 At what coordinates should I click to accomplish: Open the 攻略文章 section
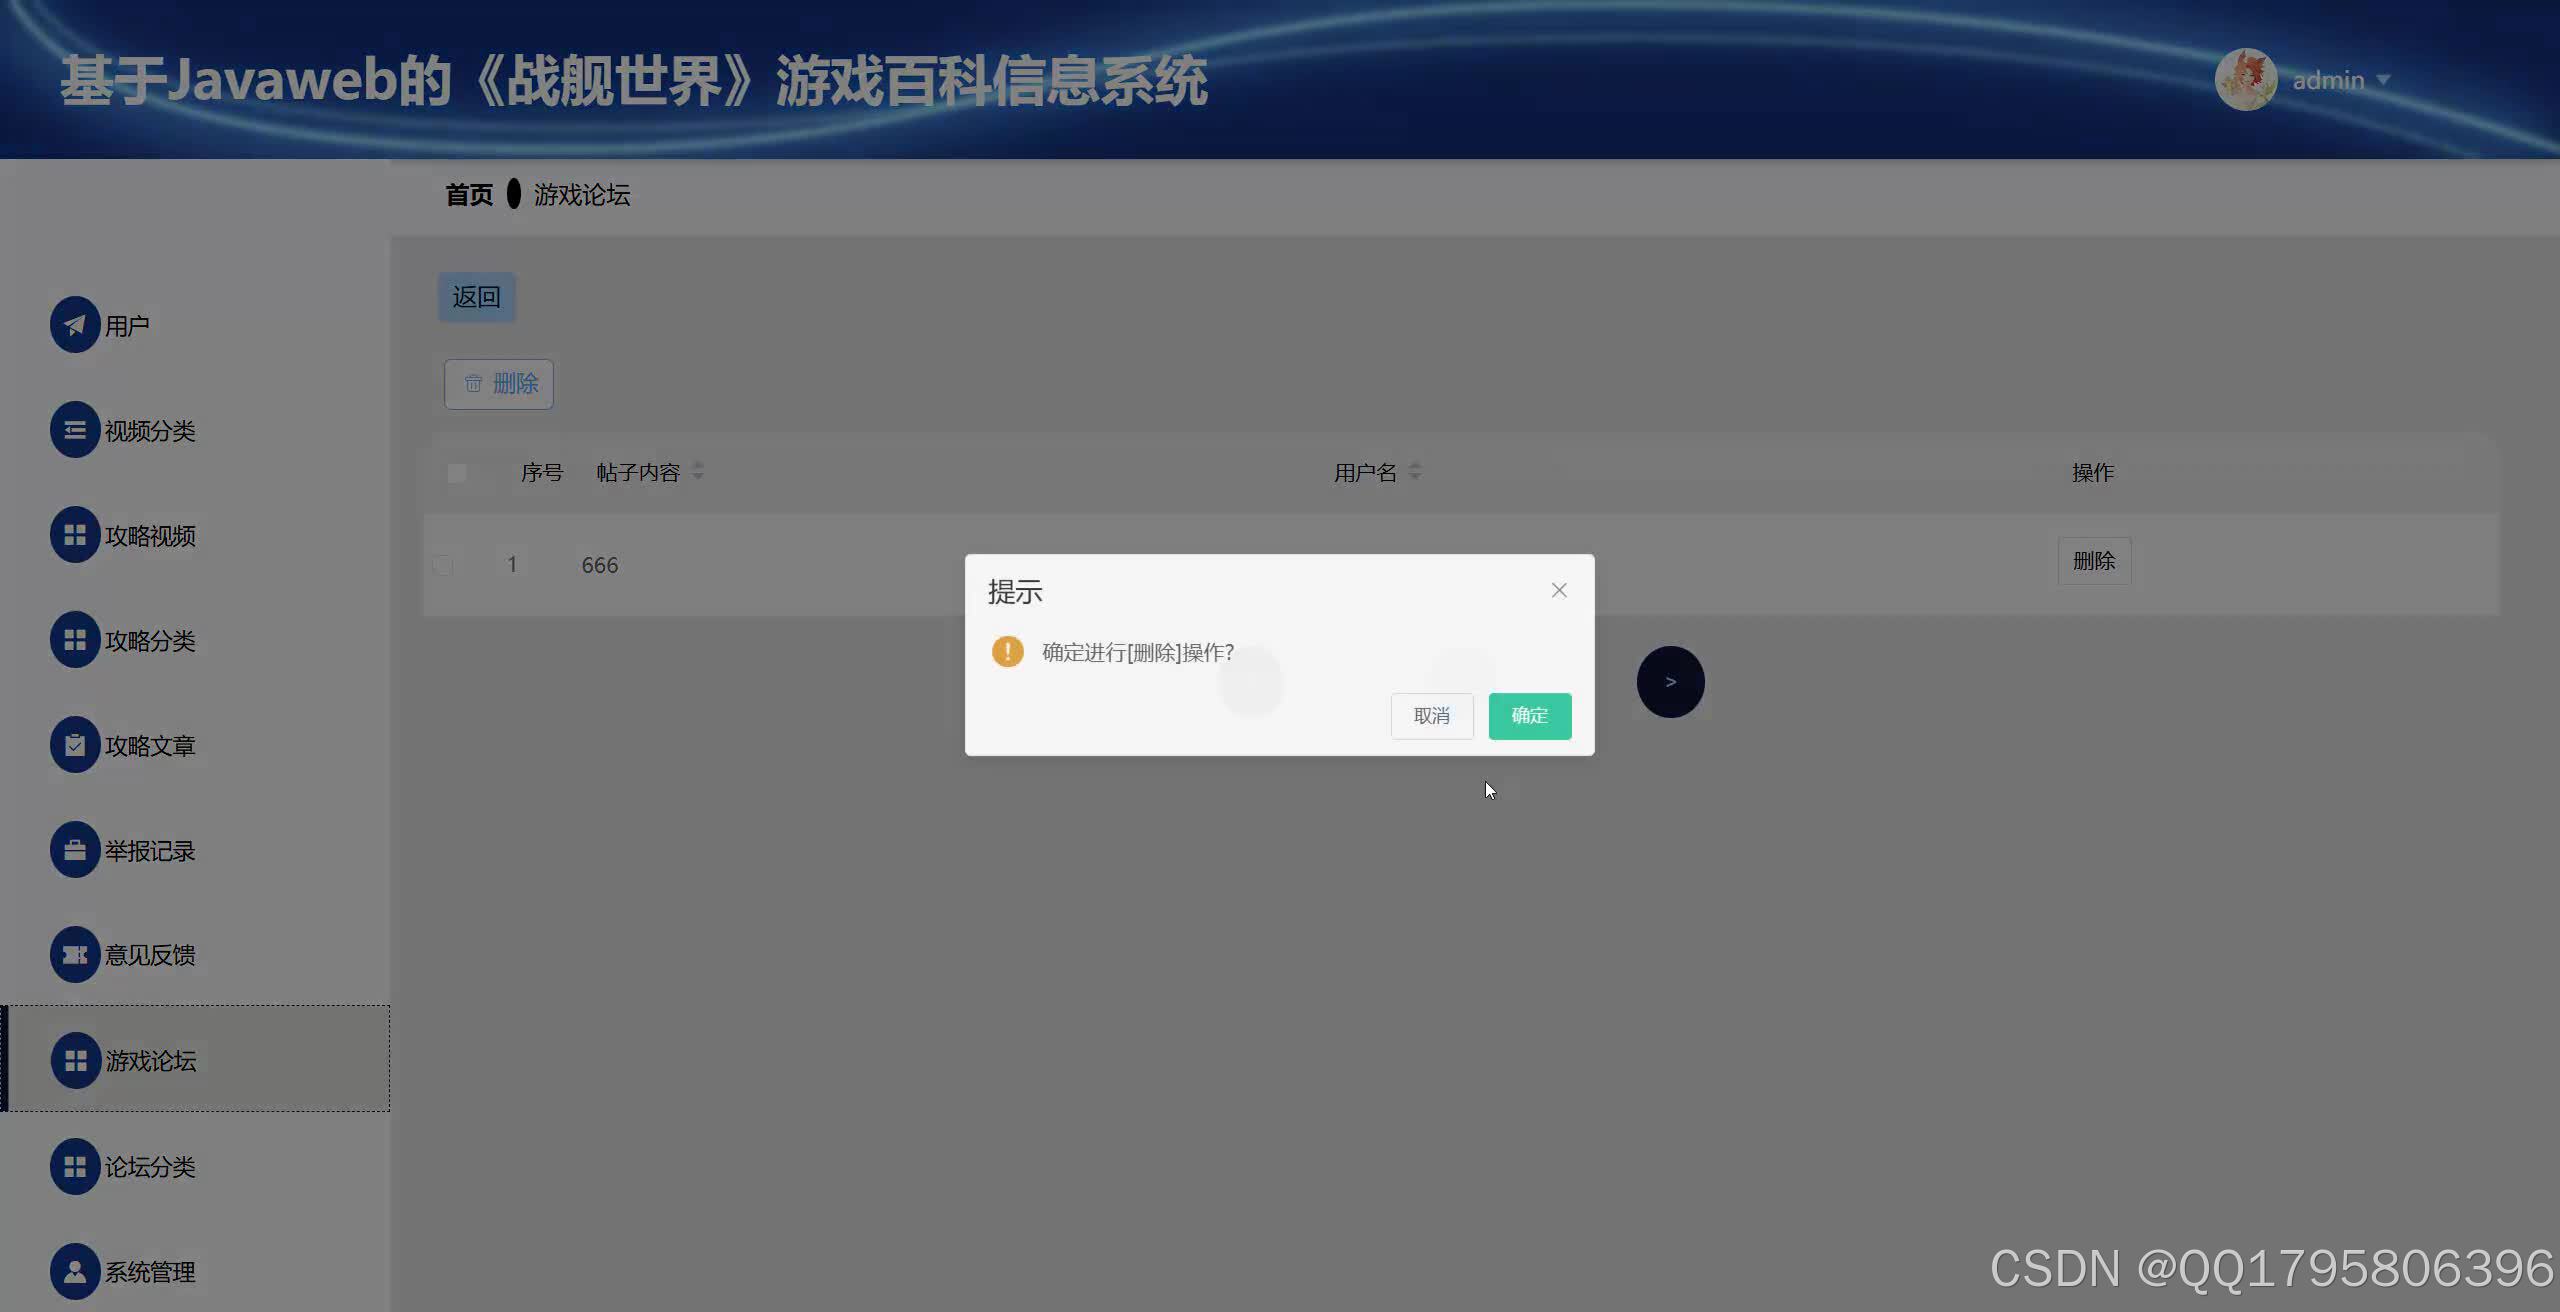[74, 744]
